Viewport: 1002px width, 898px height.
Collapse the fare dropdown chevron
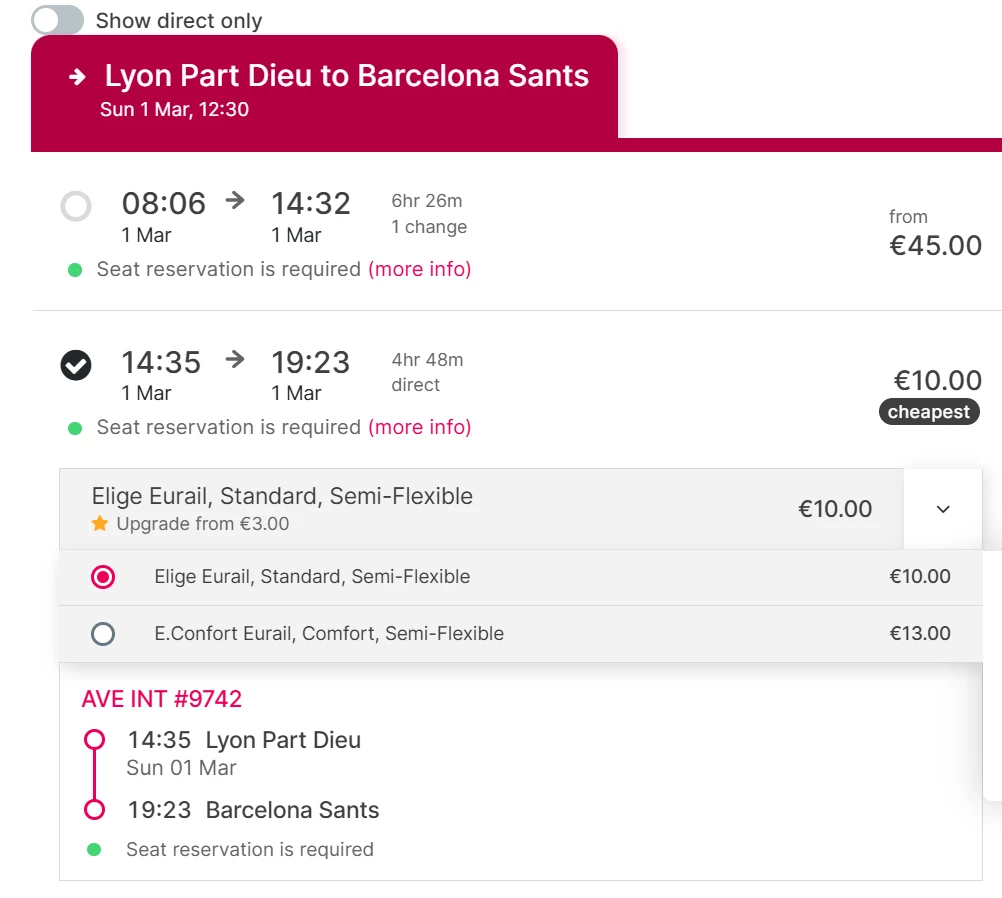[942, 509]
